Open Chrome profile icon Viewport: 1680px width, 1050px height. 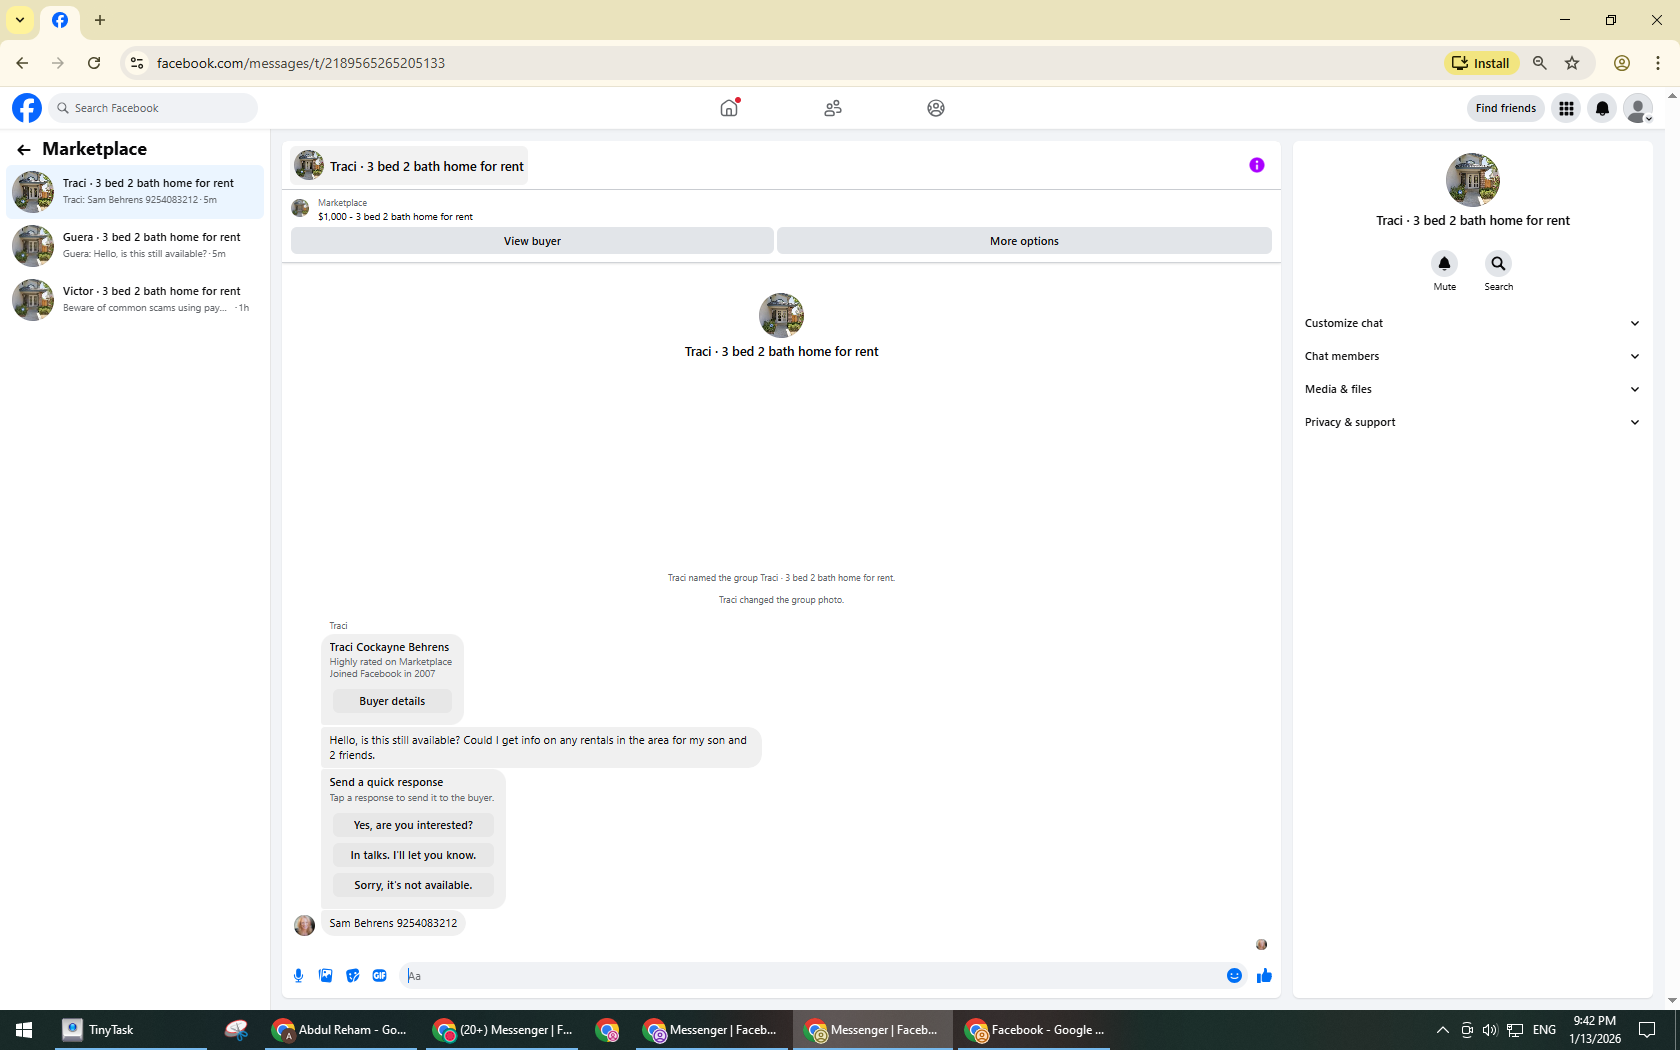tap(1622, 63)
